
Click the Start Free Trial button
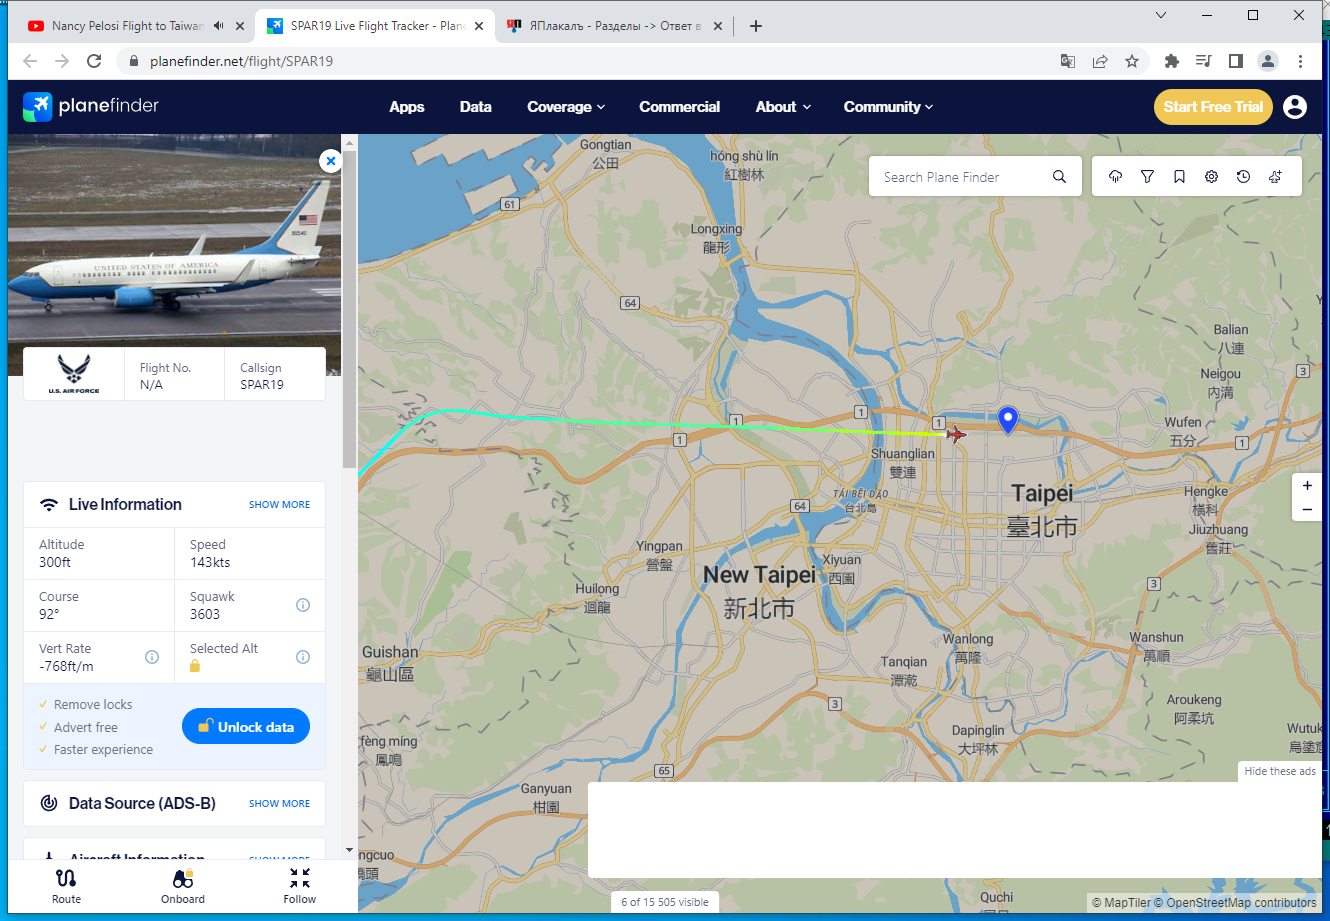[1213, 107]
